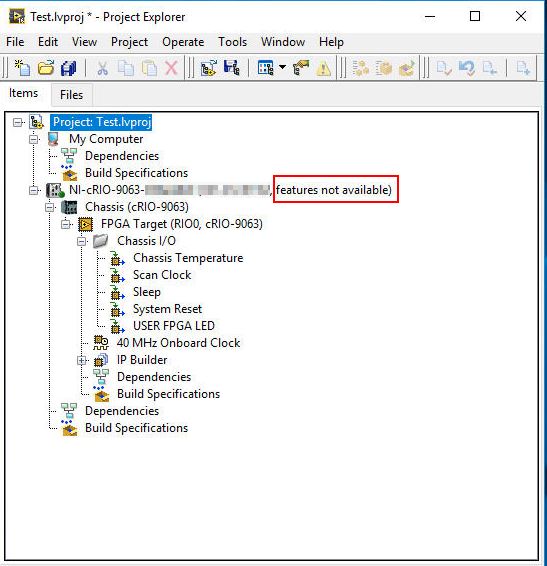Collapse the FPGA Target node
547x566 pixels.
[x=66, y=224]
